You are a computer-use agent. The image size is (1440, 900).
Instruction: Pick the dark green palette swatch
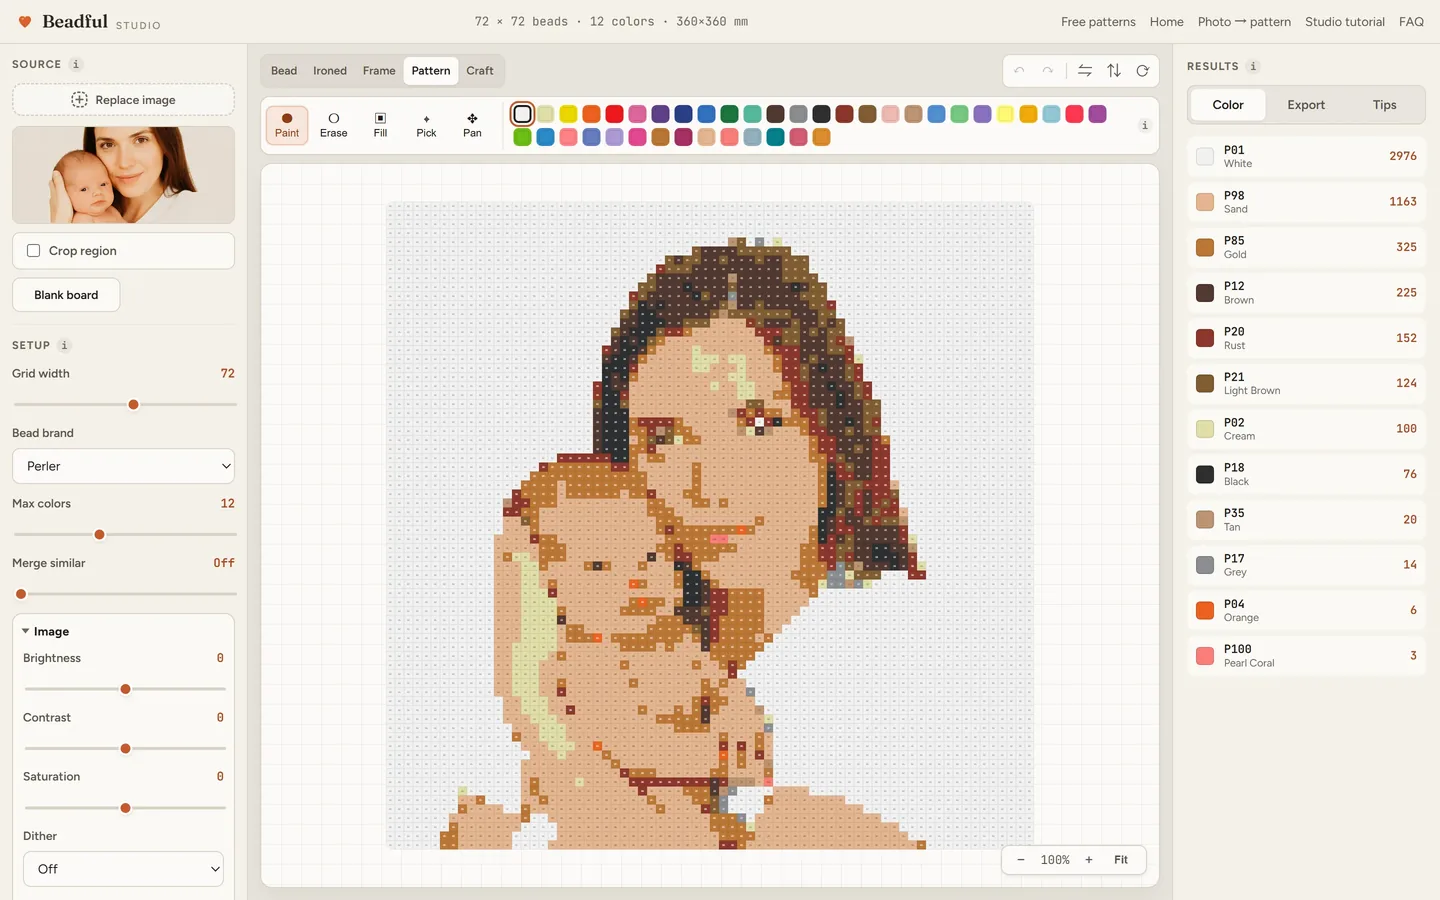pos(729,114)
